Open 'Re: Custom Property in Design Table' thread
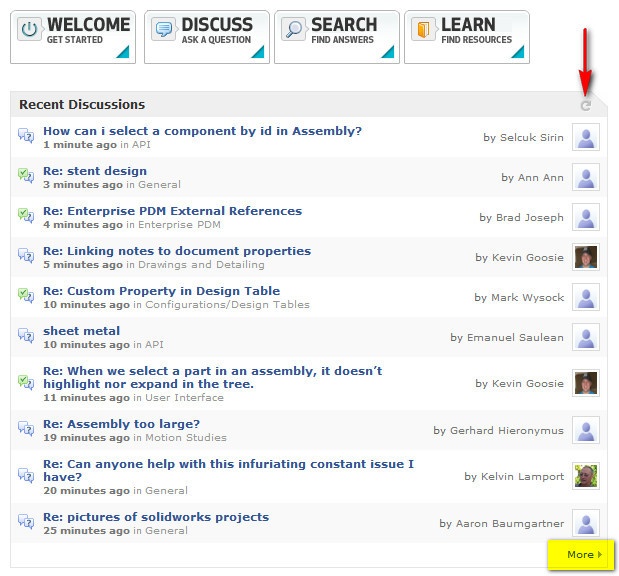This screenshot has width=619, height=576. click(x=161, y=291)
